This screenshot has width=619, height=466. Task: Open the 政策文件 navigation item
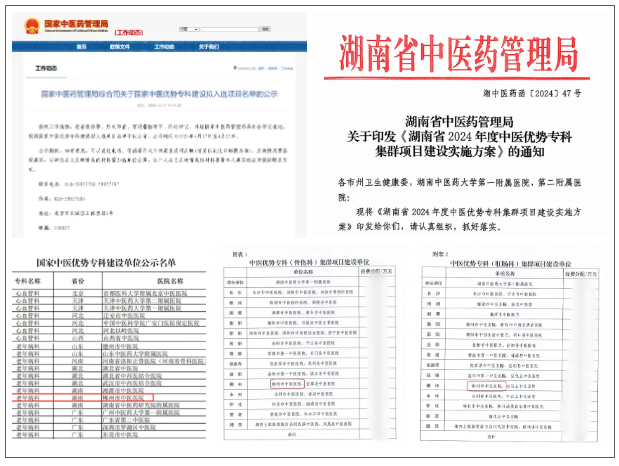pyautogui.click(x=120, y=47)
